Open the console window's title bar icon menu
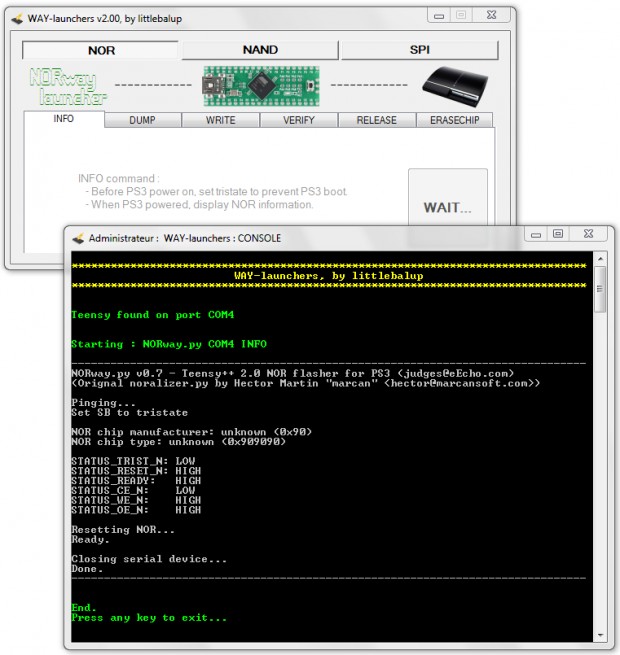The height and width of the screenshot is (655, 620). (77, 238)
